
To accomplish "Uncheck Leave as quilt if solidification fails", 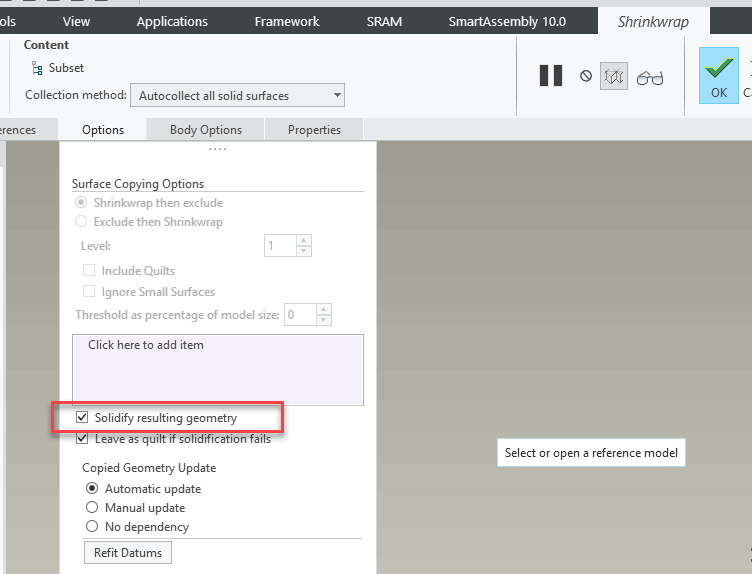I will (82, 438).
